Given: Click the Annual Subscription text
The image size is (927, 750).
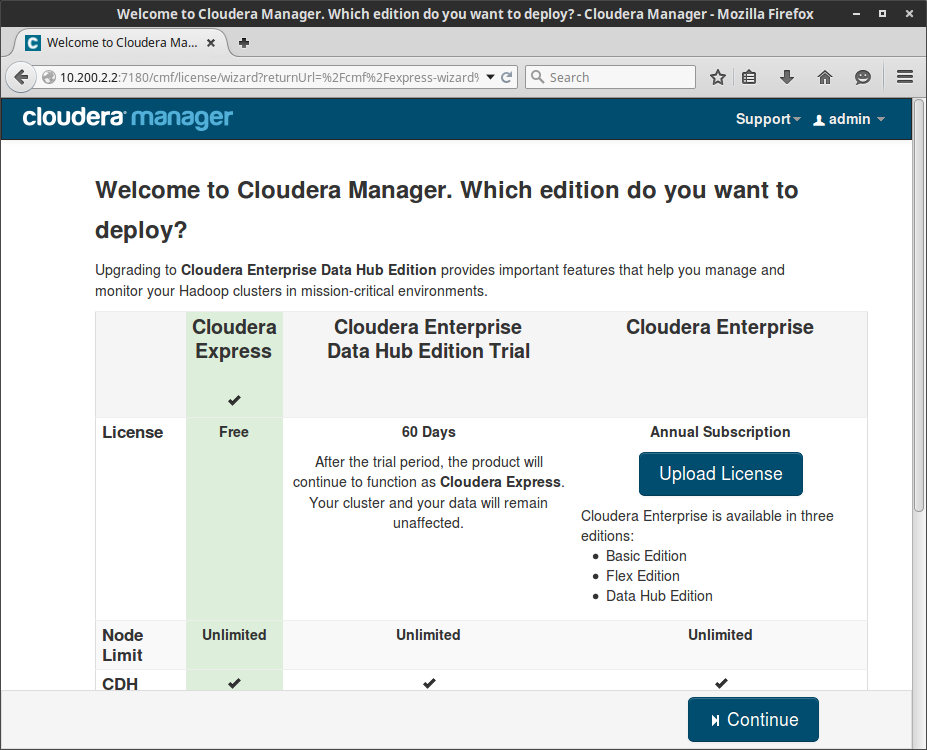Looking at the screenshot, I should (x=720, y=432).
